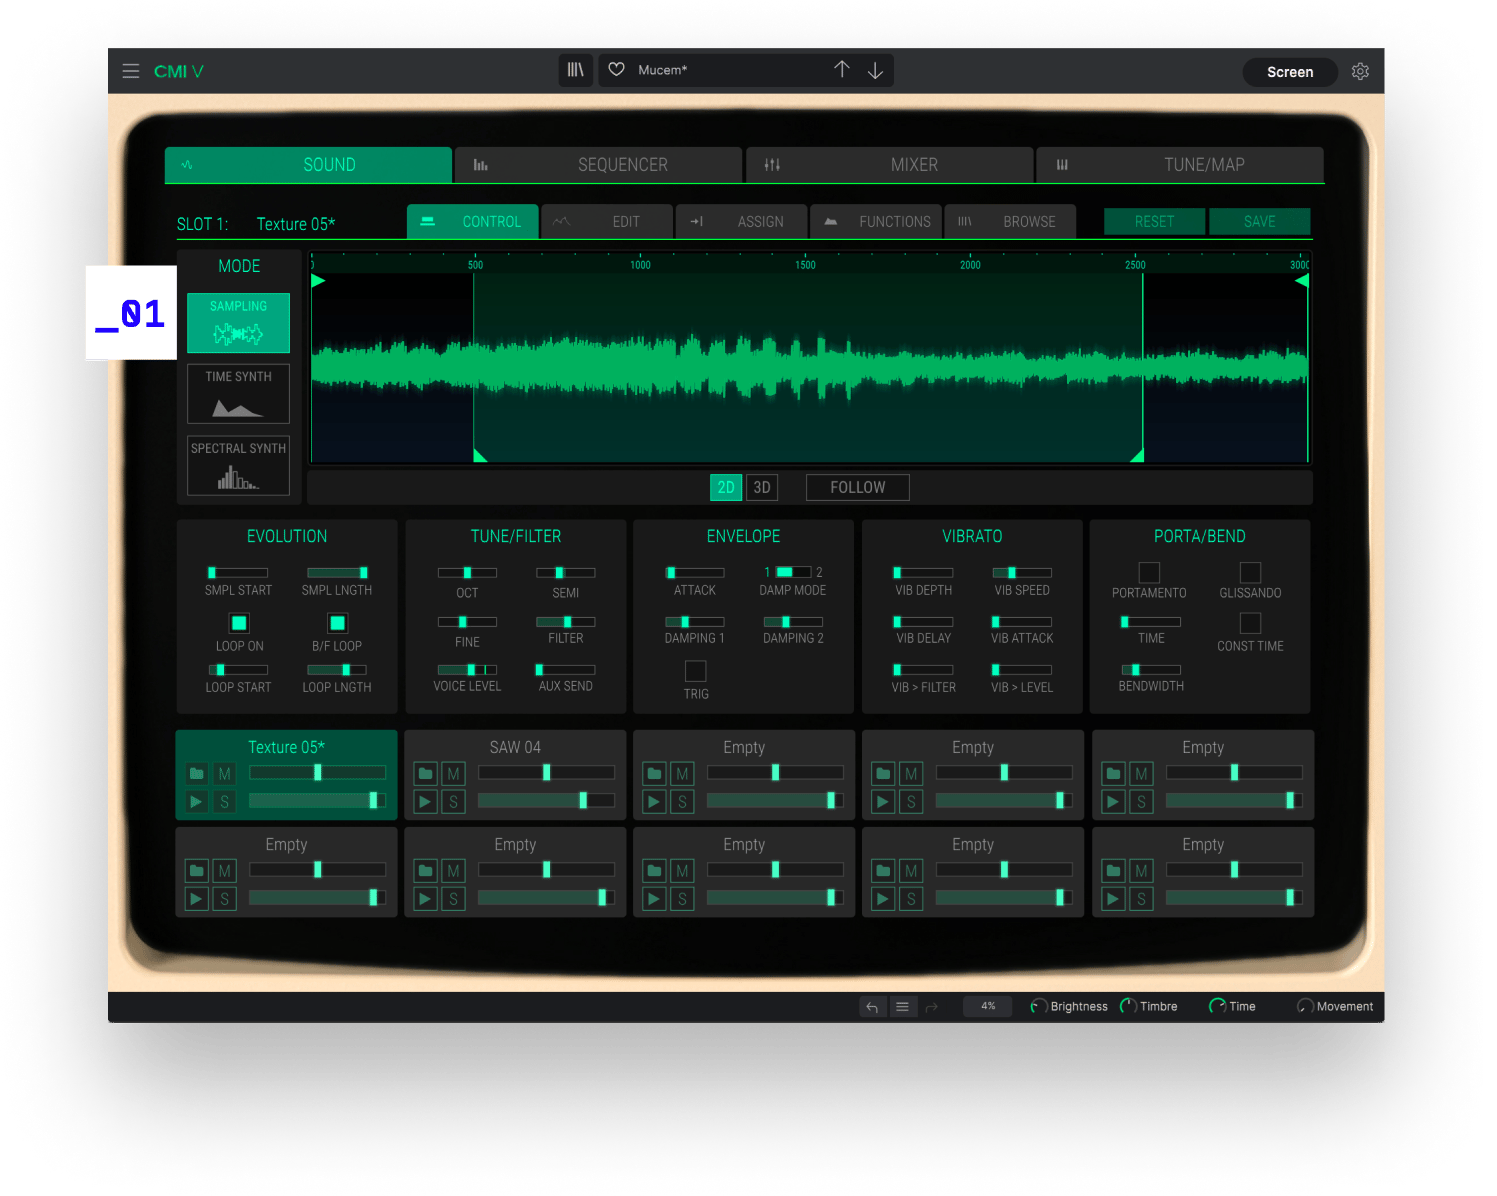
Task: Select the Texture 05 slot name
Action: point(286,747)
